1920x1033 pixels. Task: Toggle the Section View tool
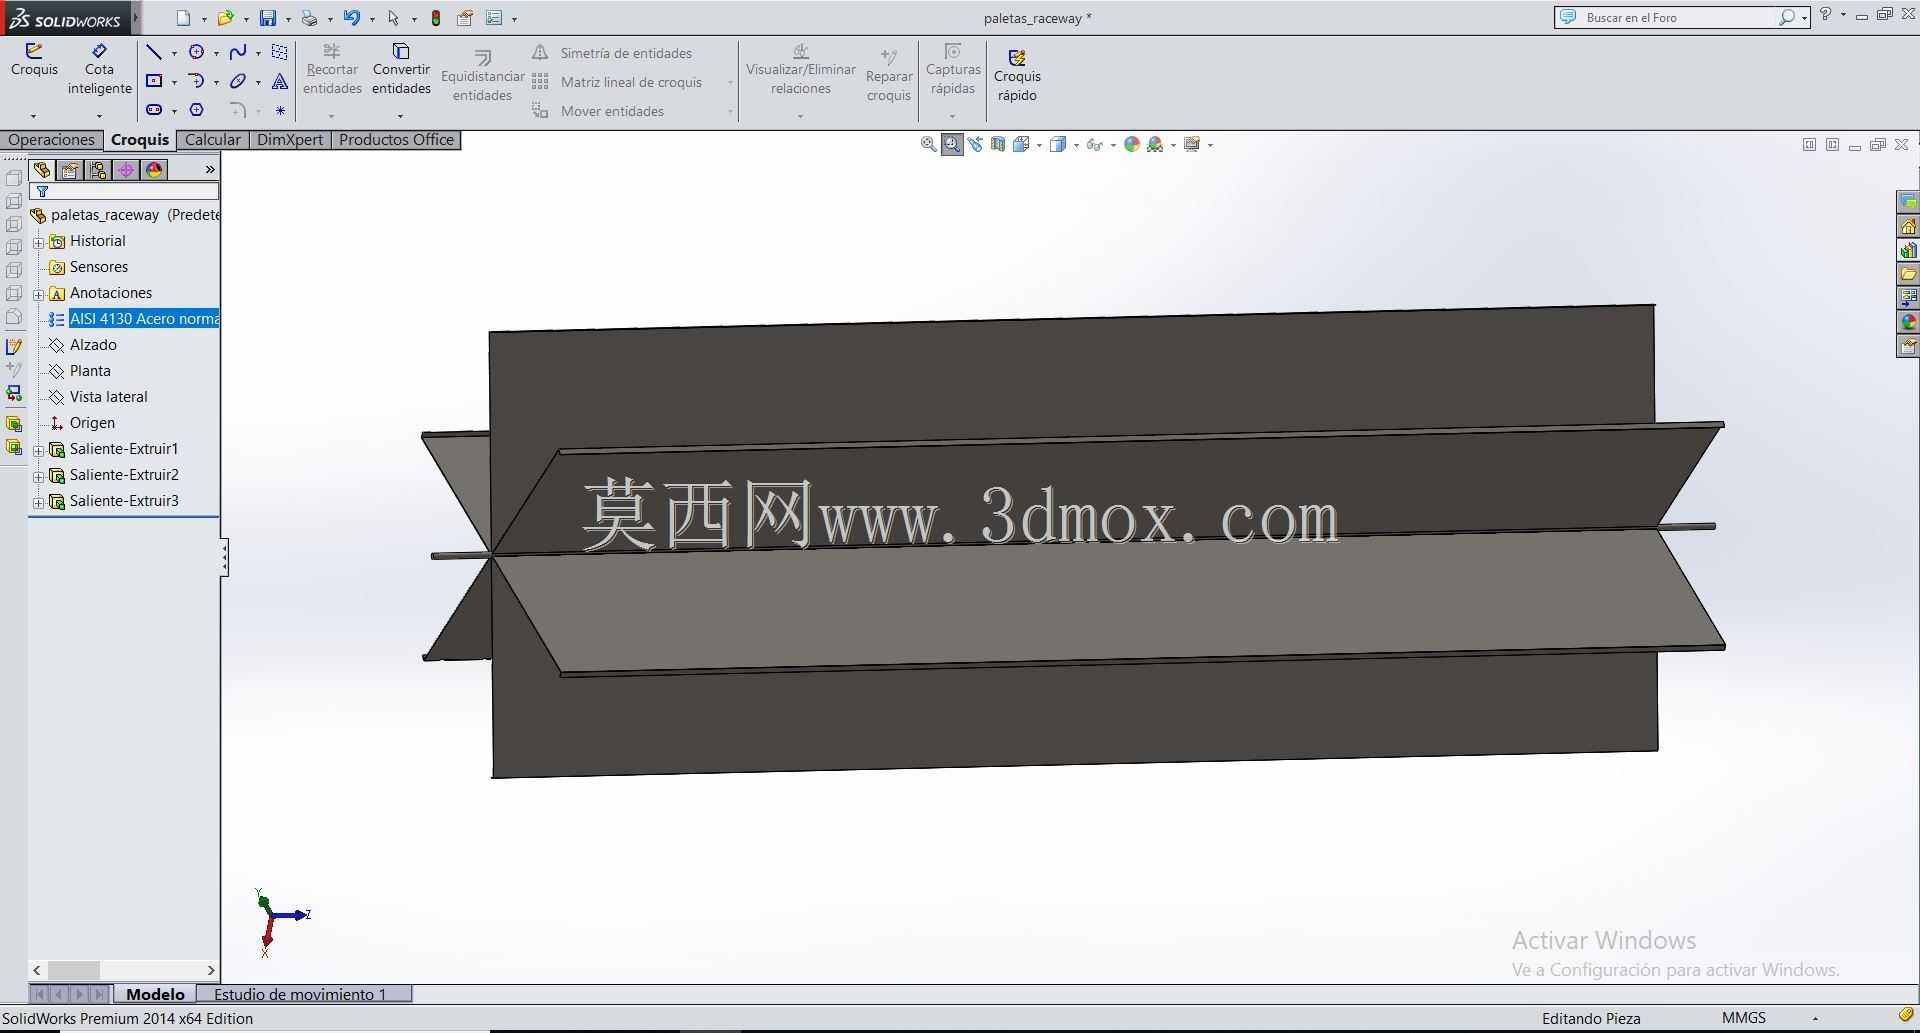click(998, 144)
